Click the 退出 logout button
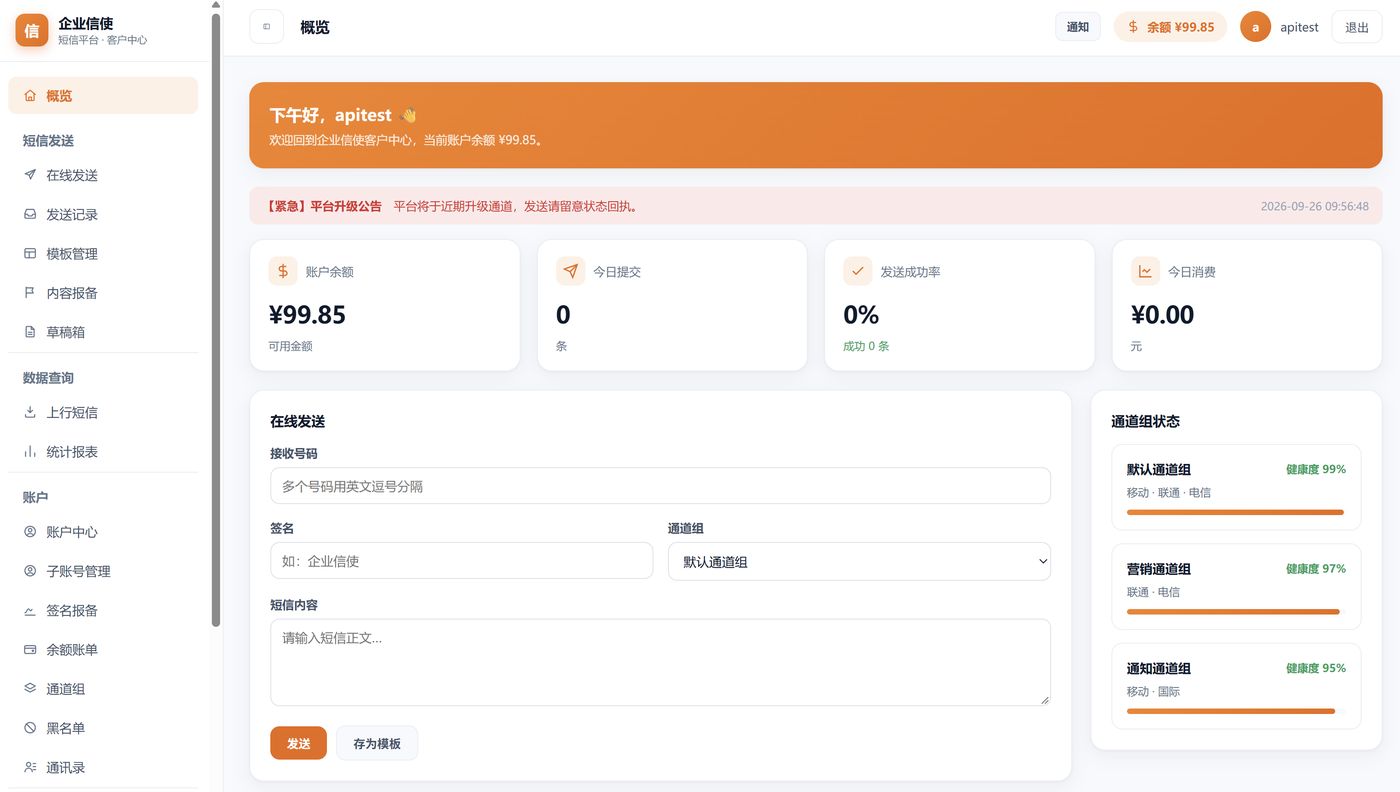The image size is (1400, 792). [x=1357, y=27]
